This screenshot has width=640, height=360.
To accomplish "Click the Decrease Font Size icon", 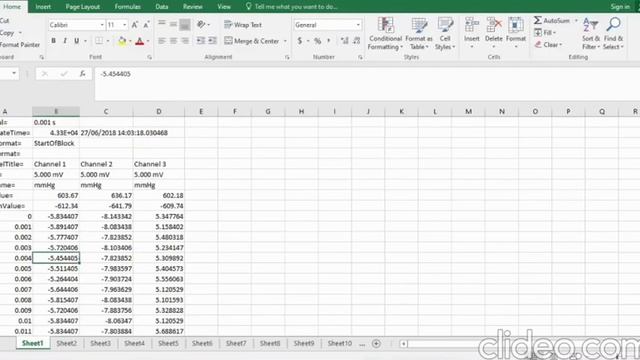I will coord(146,25).
